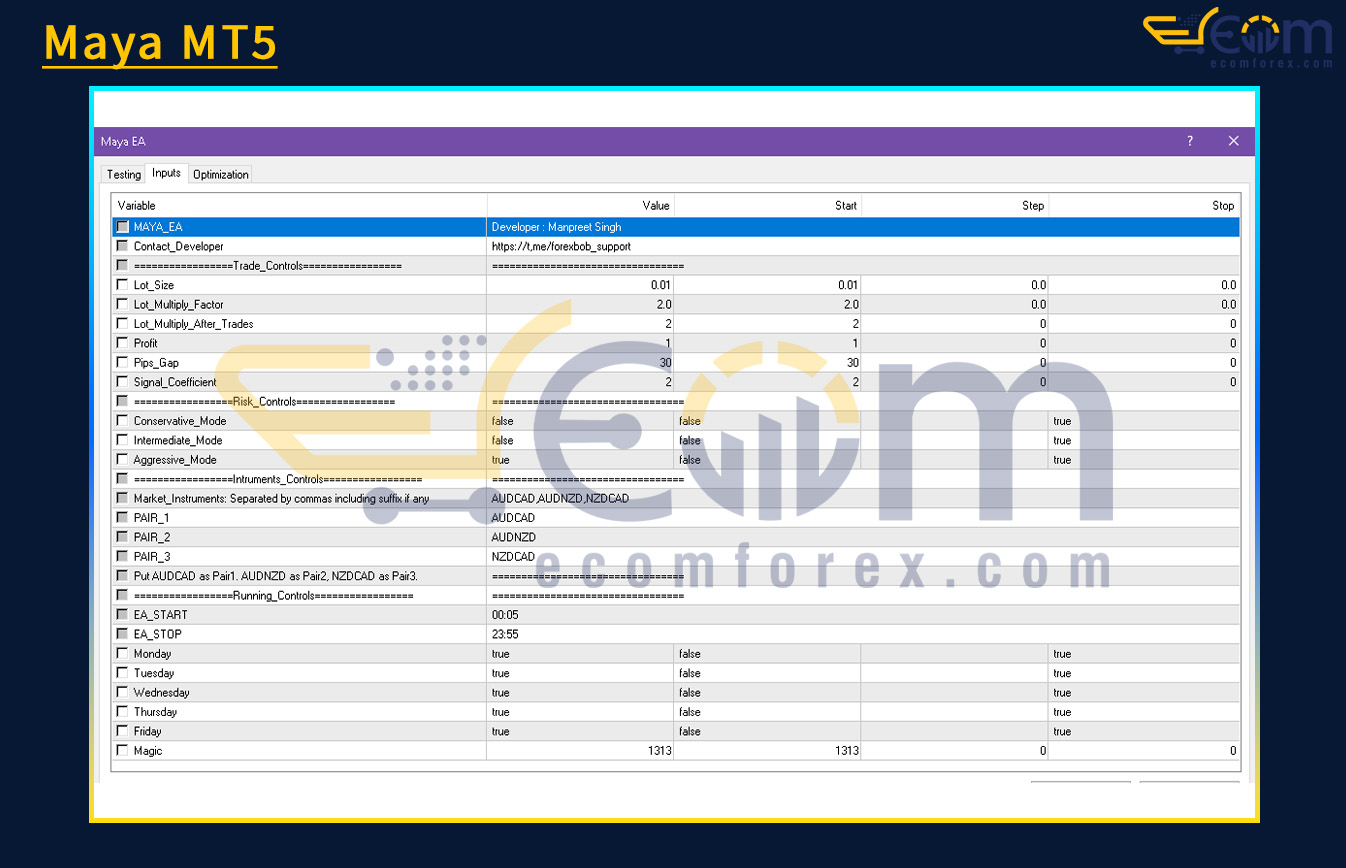
Task: Enable the Lot_Multiply_After_Trades checkbox
Action: click(x=122, y=324)
